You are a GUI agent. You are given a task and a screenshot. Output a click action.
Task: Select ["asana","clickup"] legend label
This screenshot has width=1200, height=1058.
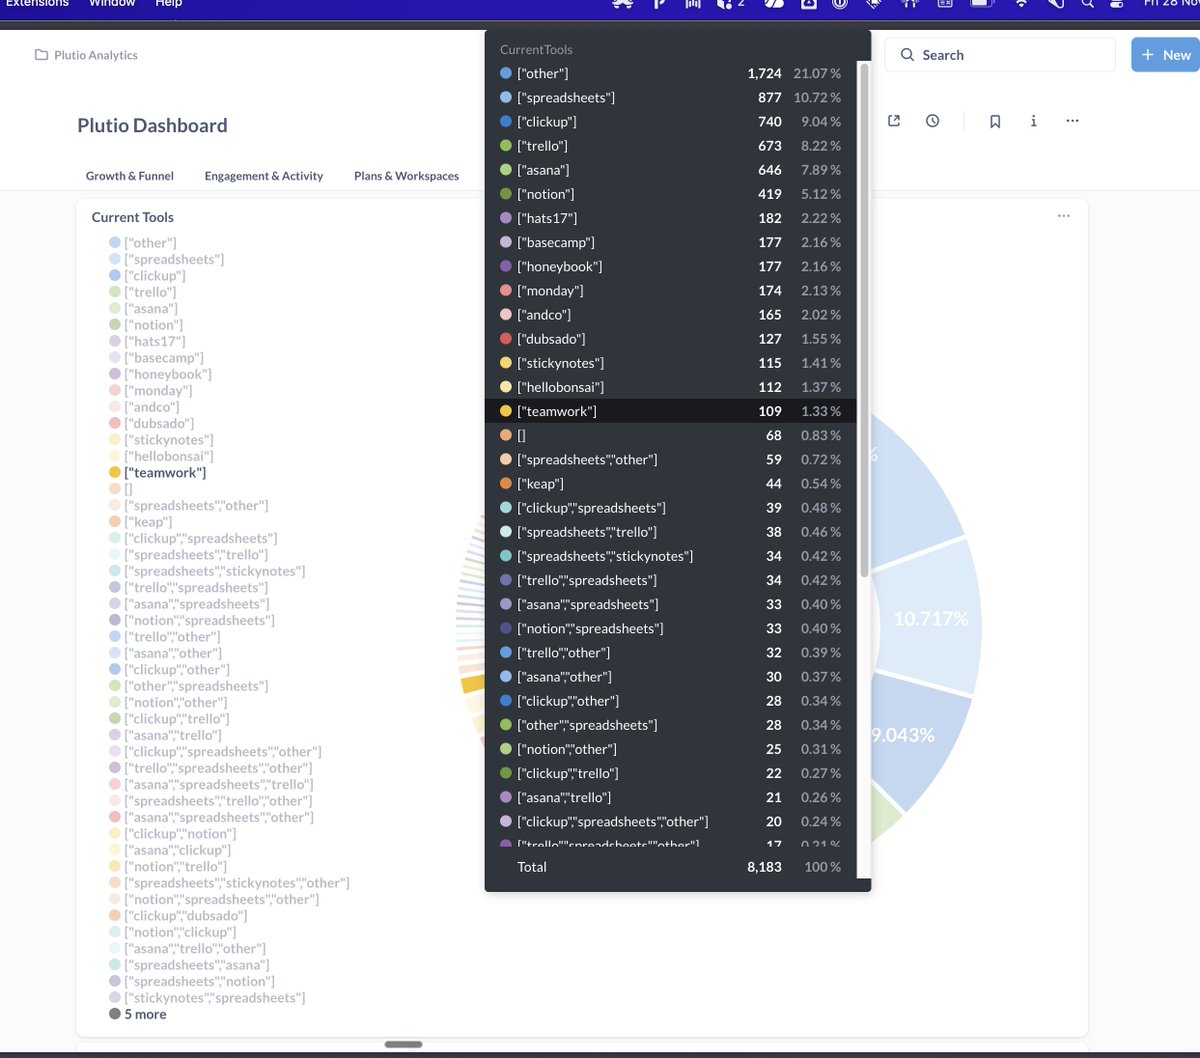(x=179, y=850)
